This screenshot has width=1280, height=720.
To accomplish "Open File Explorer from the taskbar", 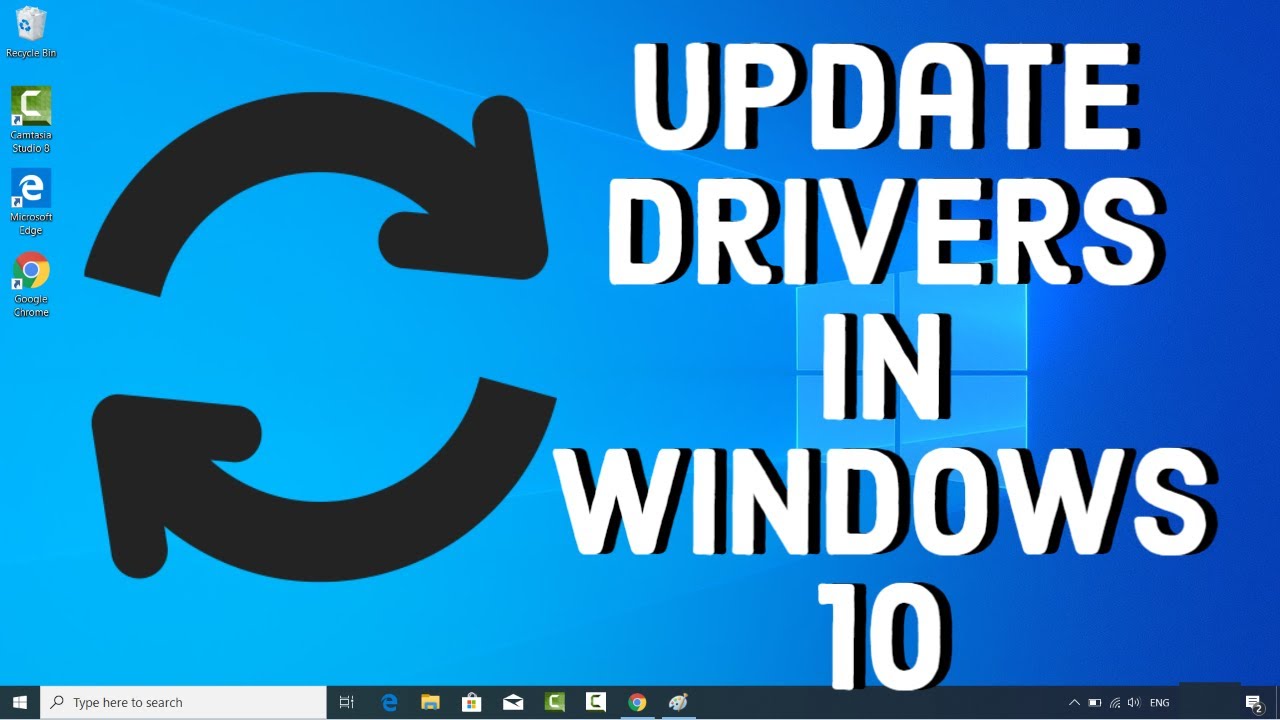I will [x=431, y=703].
